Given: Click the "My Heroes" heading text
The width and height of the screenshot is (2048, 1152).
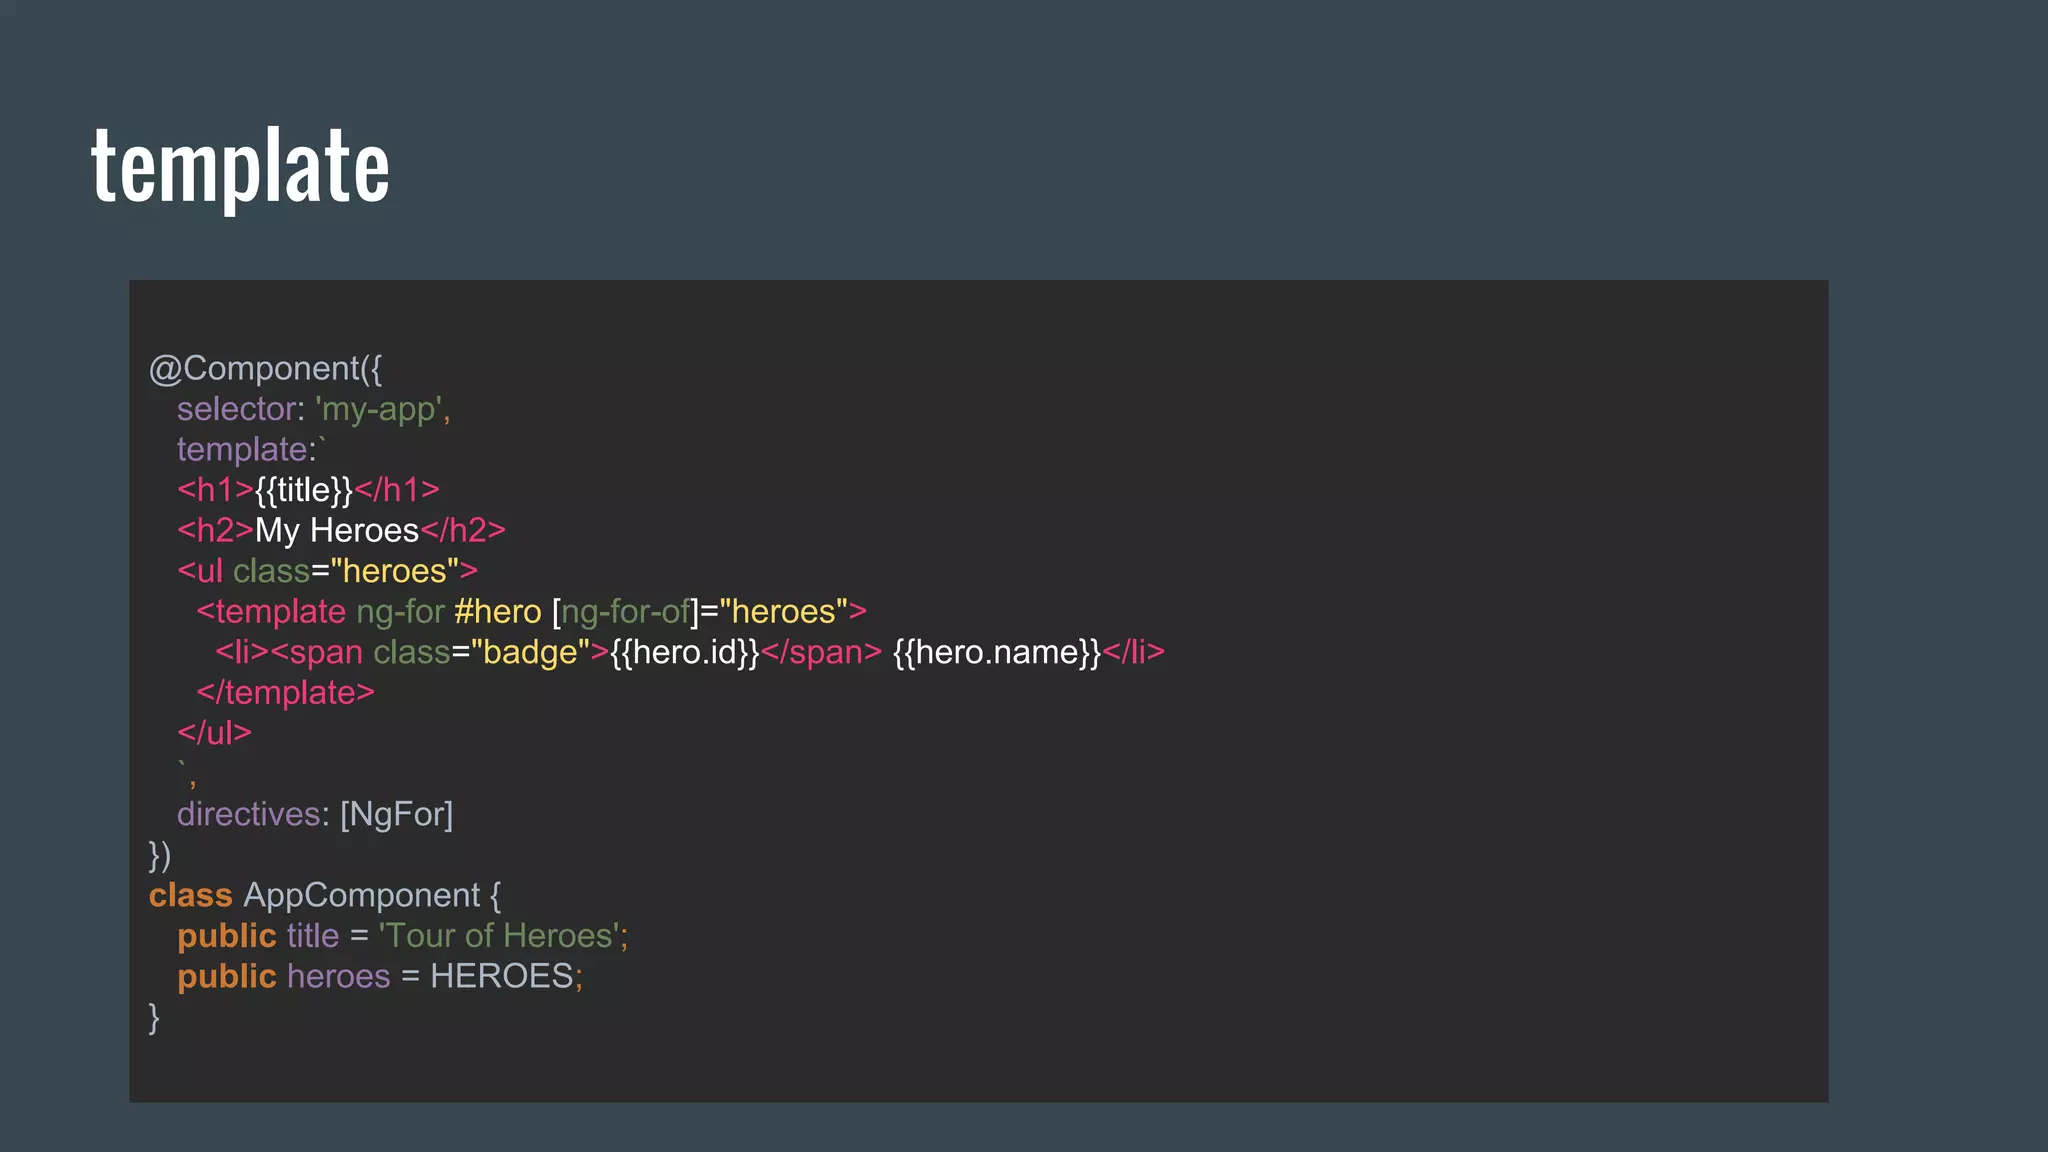Looking at the screenshot, I should pos(337,531).
